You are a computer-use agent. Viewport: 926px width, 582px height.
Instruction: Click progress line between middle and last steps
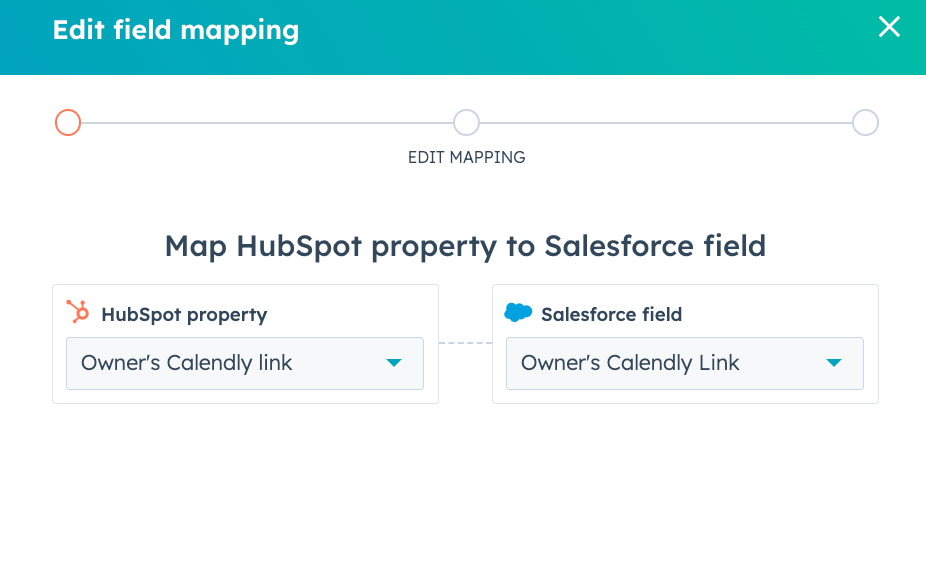coord(665,123)
